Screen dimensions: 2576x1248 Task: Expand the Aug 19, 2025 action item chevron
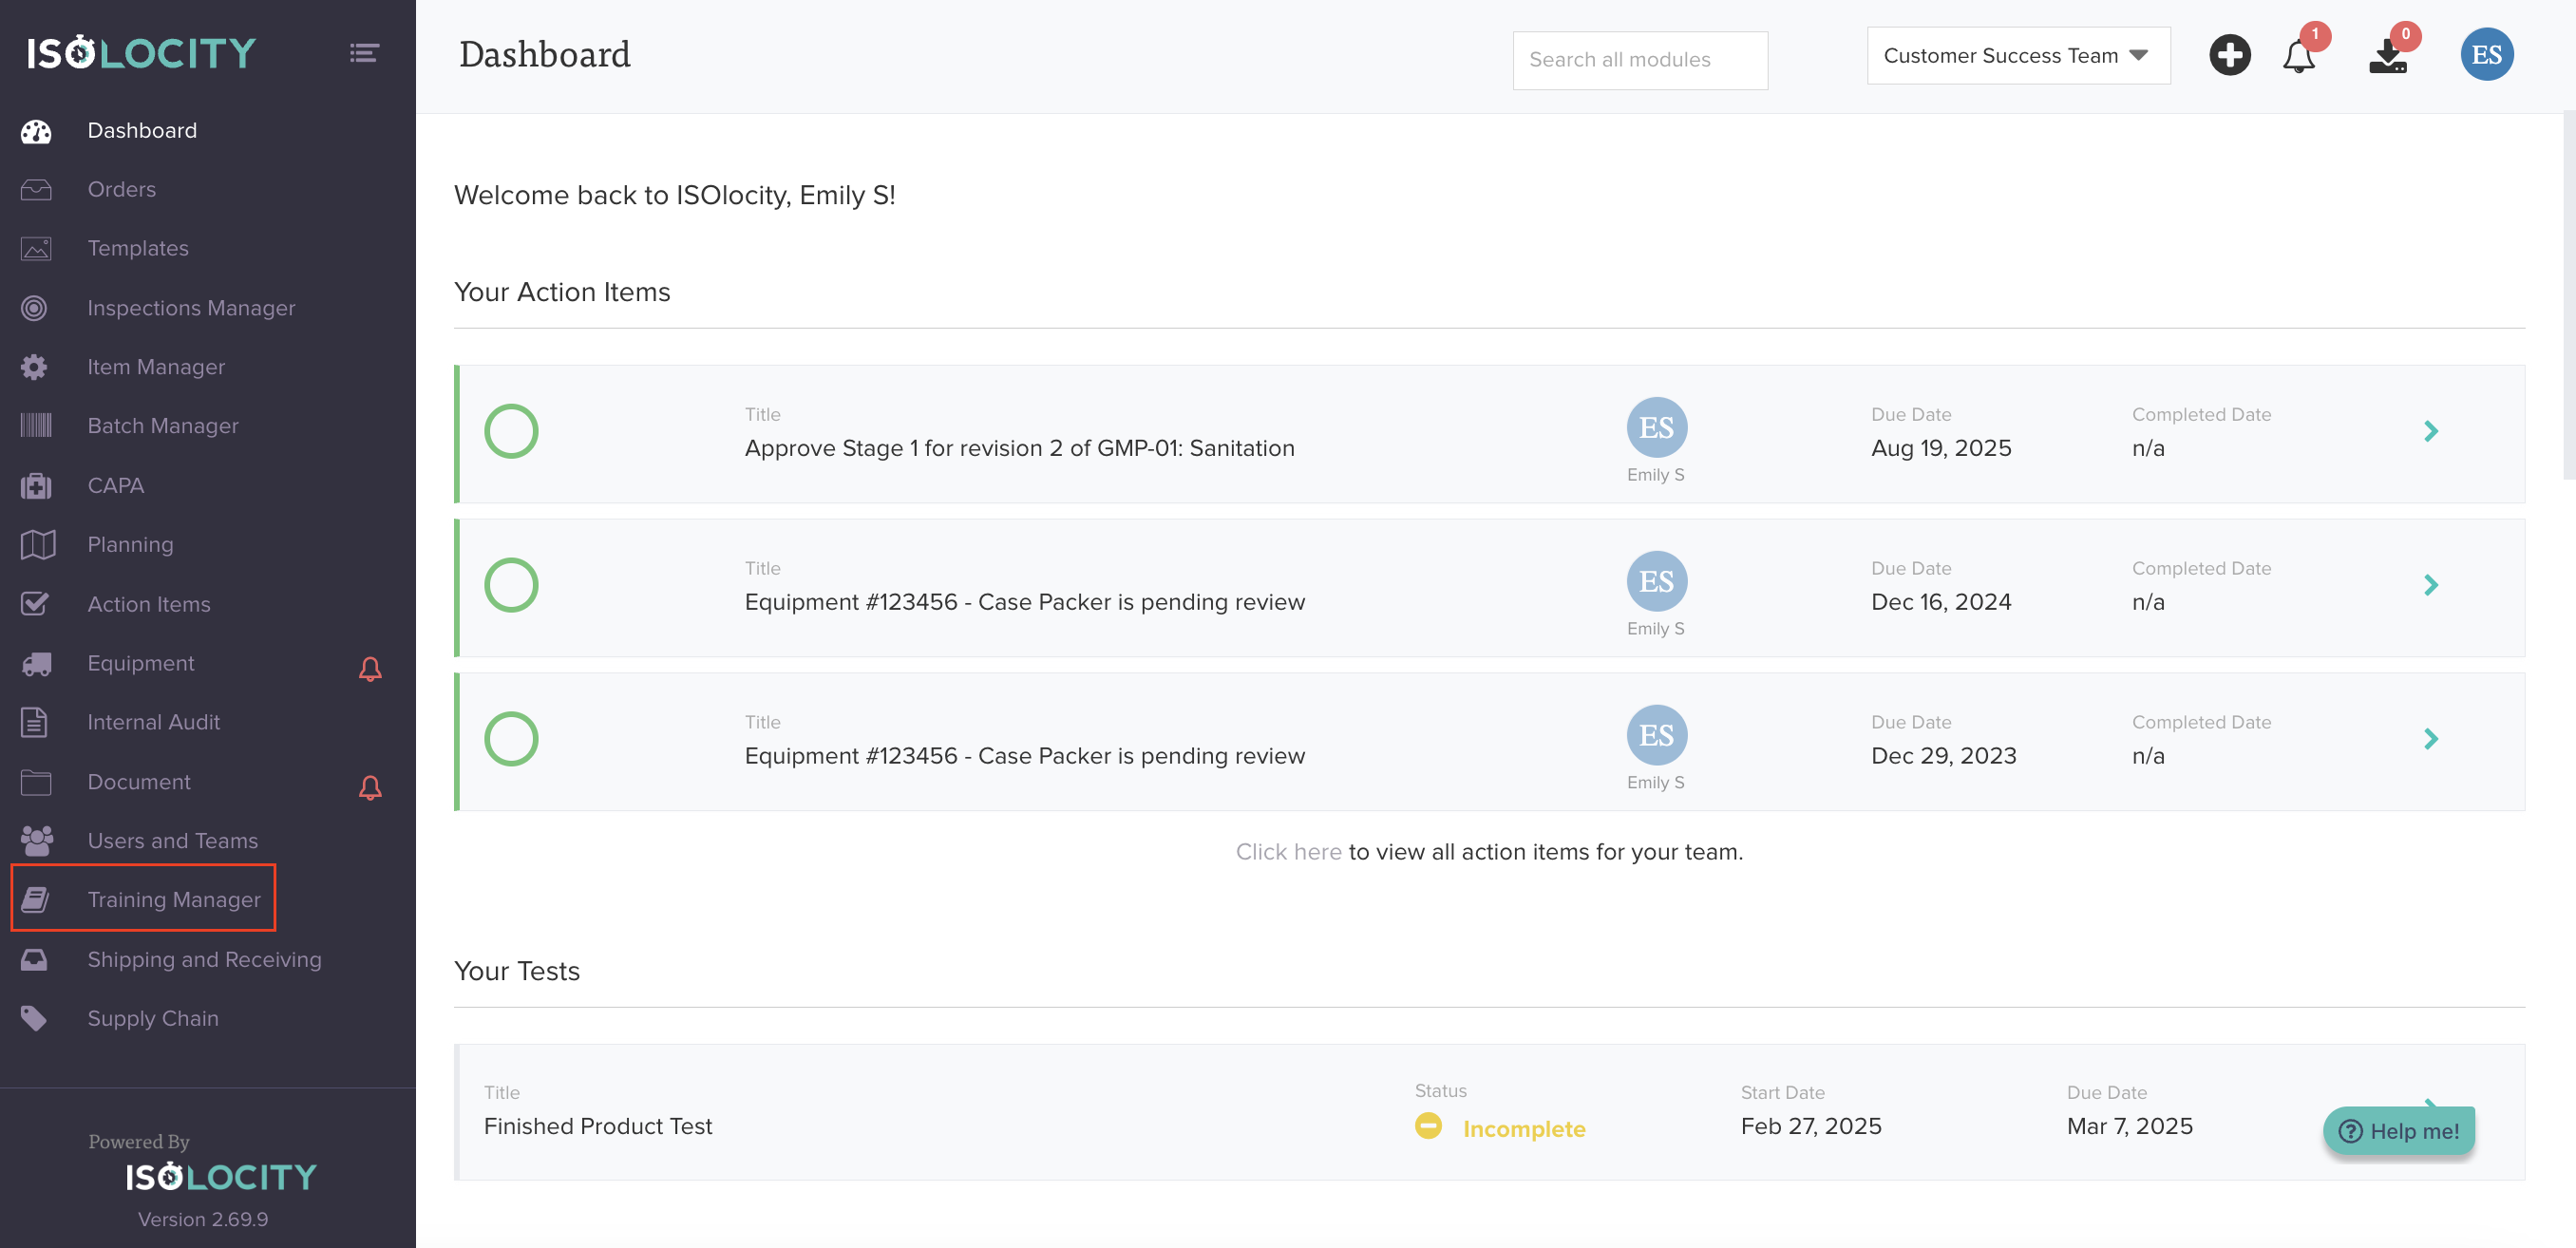point(2431,432)
